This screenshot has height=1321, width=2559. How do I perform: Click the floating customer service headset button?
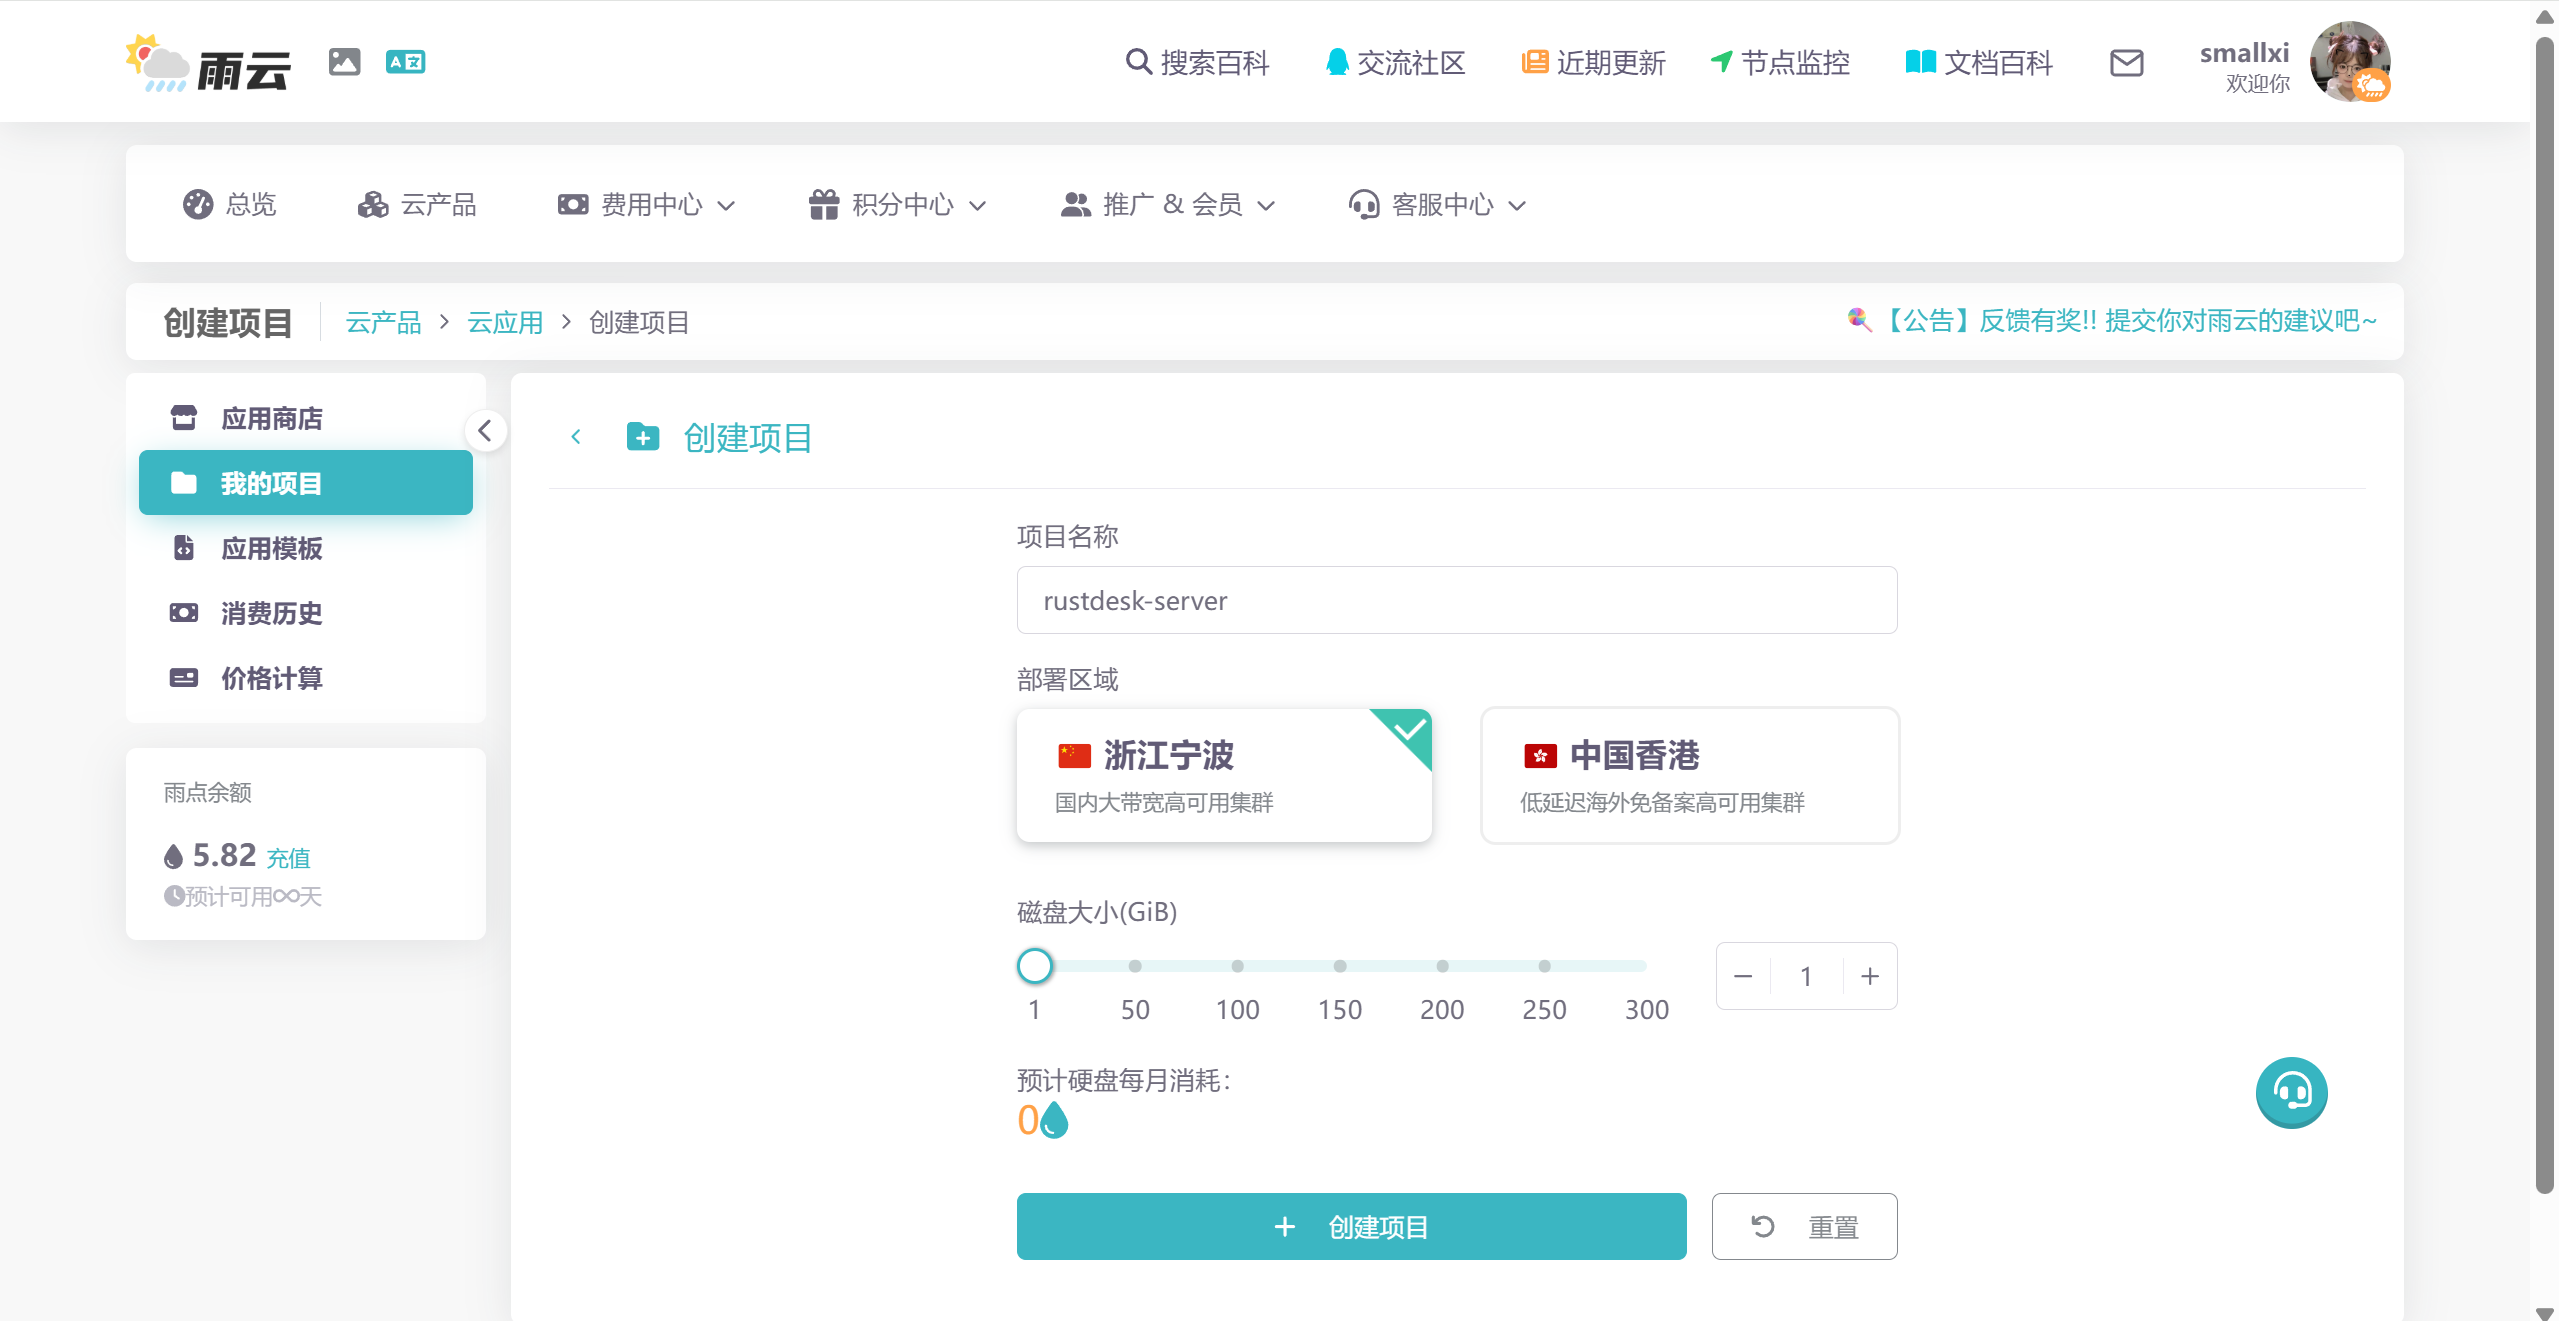click(2290, 1092)
